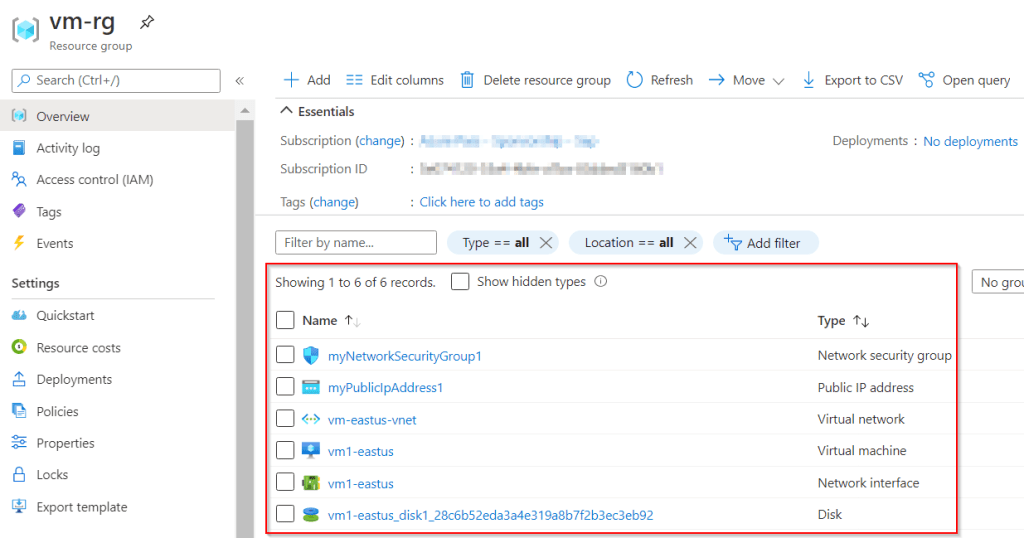This screenshot has height=538, width=1024.
Task: Enable the Show hidden types checkbox
Action: tap(460, 282)
